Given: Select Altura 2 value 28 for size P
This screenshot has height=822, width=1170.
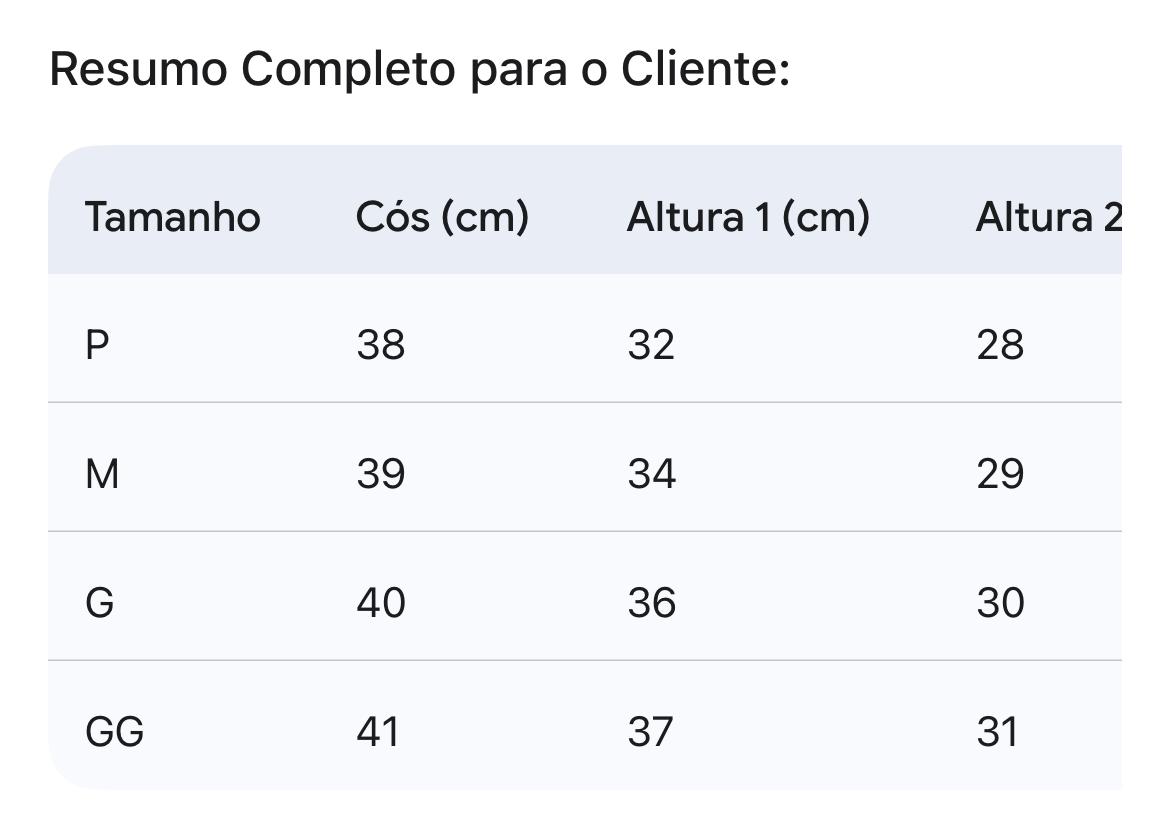Looking at the screenshot, I should pos(999,345).
